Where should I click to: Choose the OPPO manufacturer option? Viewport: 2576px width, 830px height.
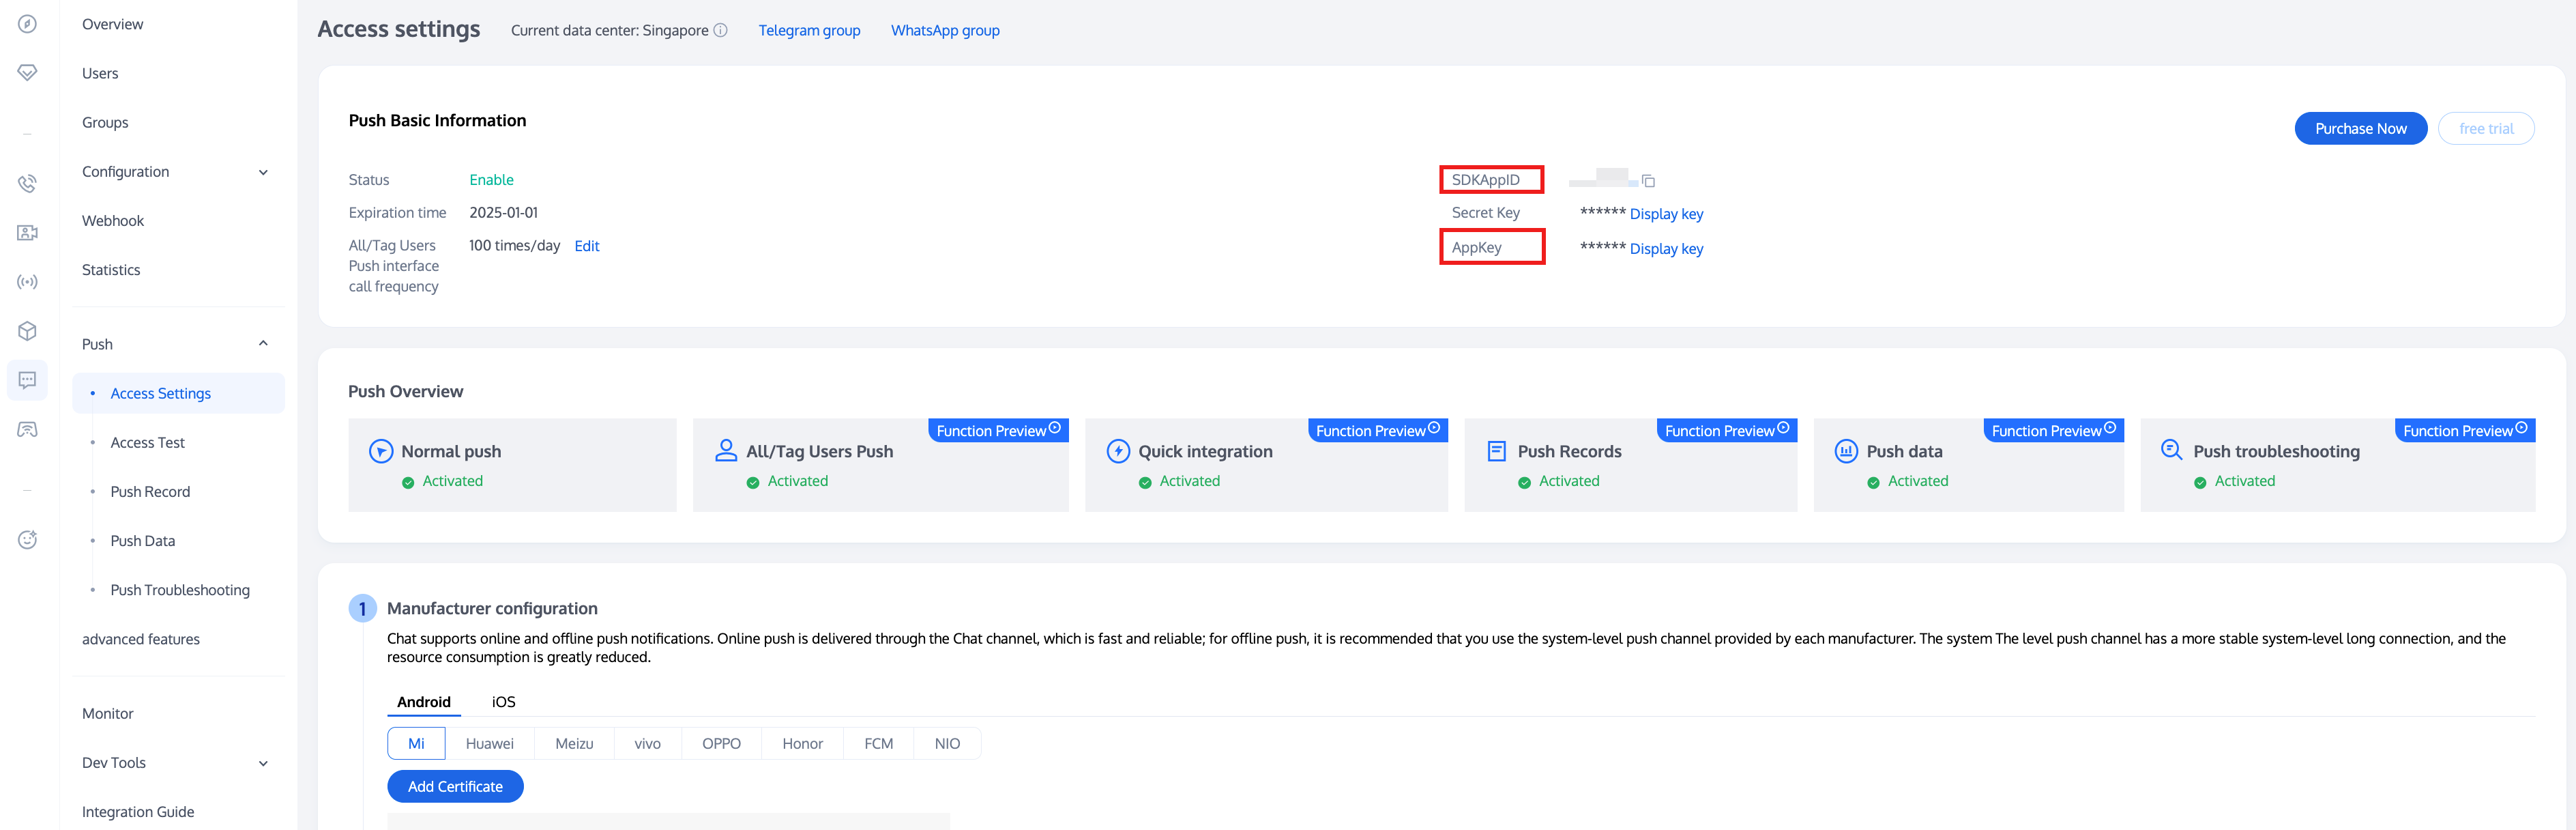[x=721, y=744]
